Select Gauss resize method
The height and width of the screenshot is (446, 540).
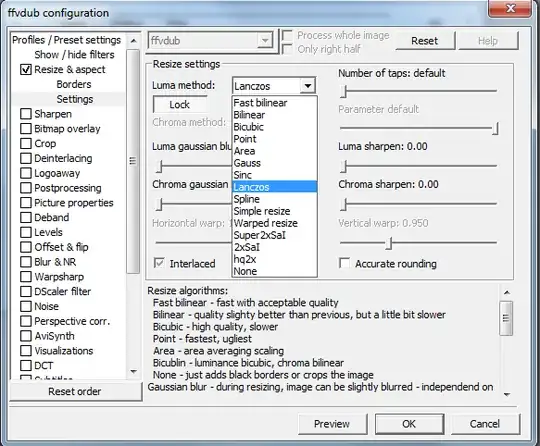tap(274, 163)
